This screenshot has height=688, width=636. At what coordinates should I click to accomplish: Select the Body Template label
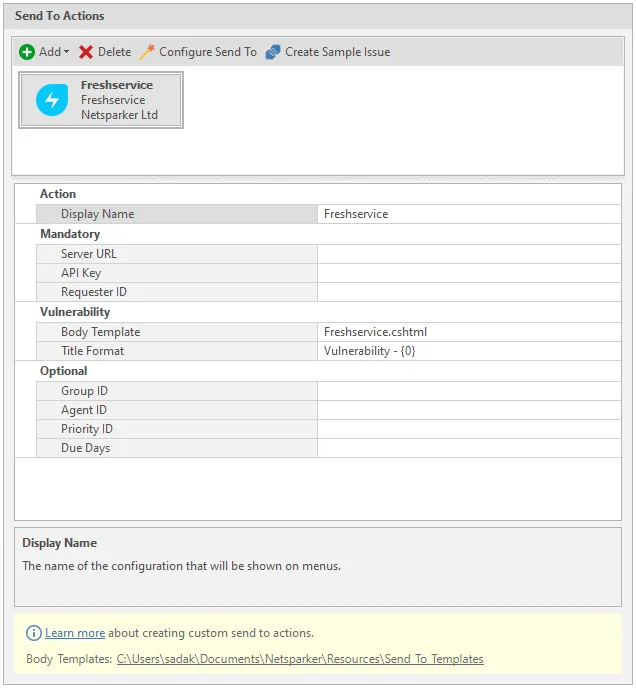101,332
